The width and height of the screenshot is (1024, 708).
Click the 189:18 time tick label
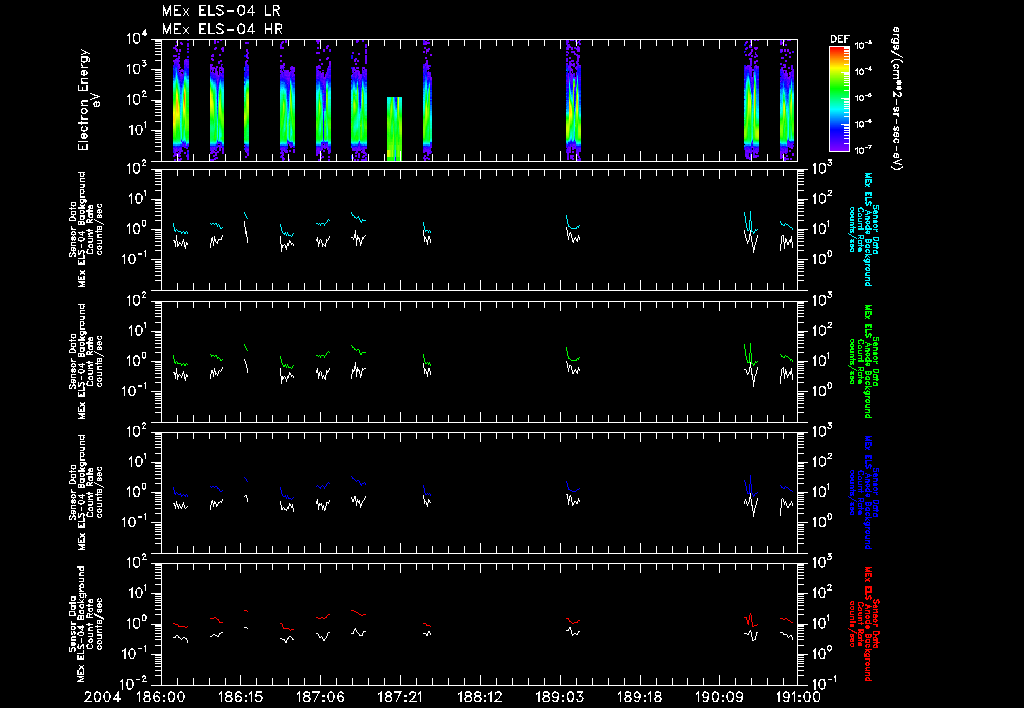(639, 698)
